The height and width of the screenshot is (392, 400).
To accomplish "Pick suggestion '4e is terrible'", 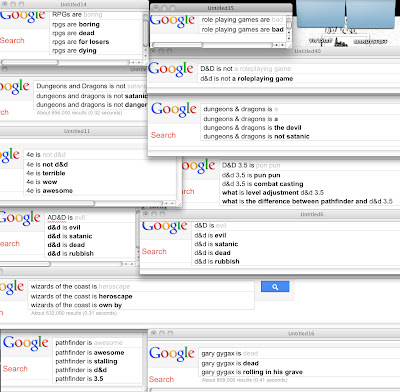I will point(46,173).
